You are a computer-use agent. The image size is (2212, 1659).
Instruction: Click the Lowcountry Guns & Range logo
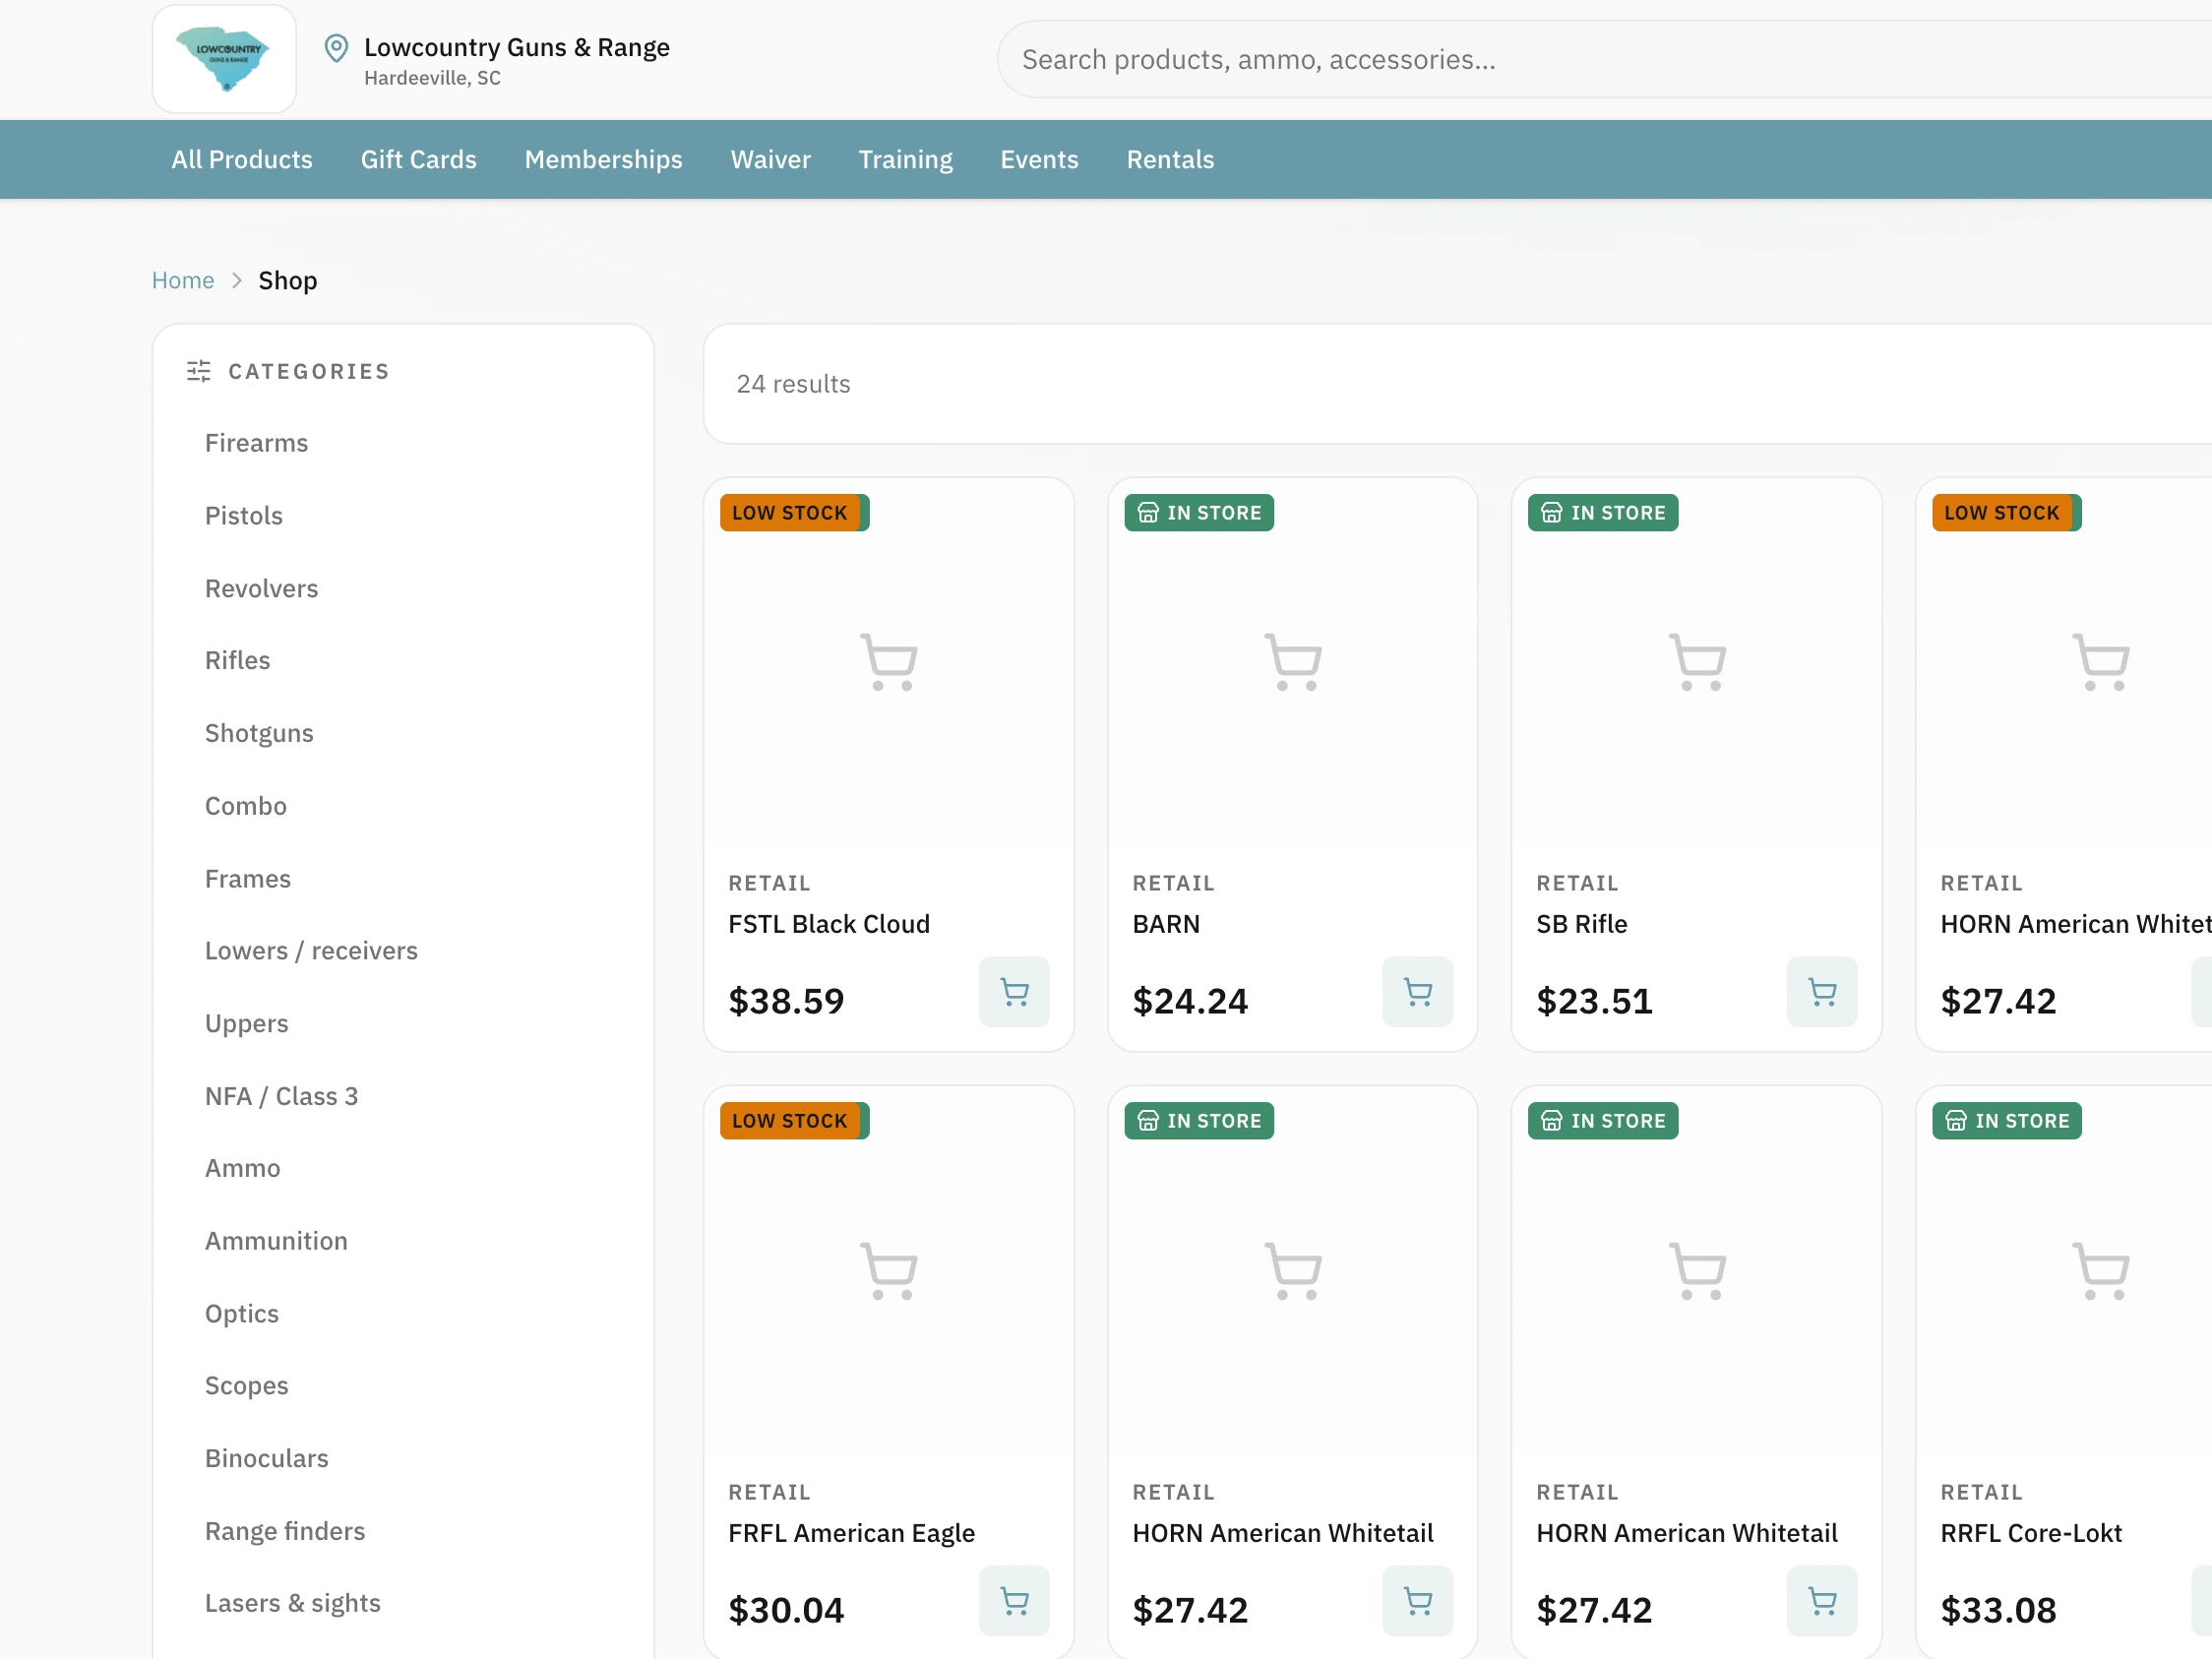(224, 59)
